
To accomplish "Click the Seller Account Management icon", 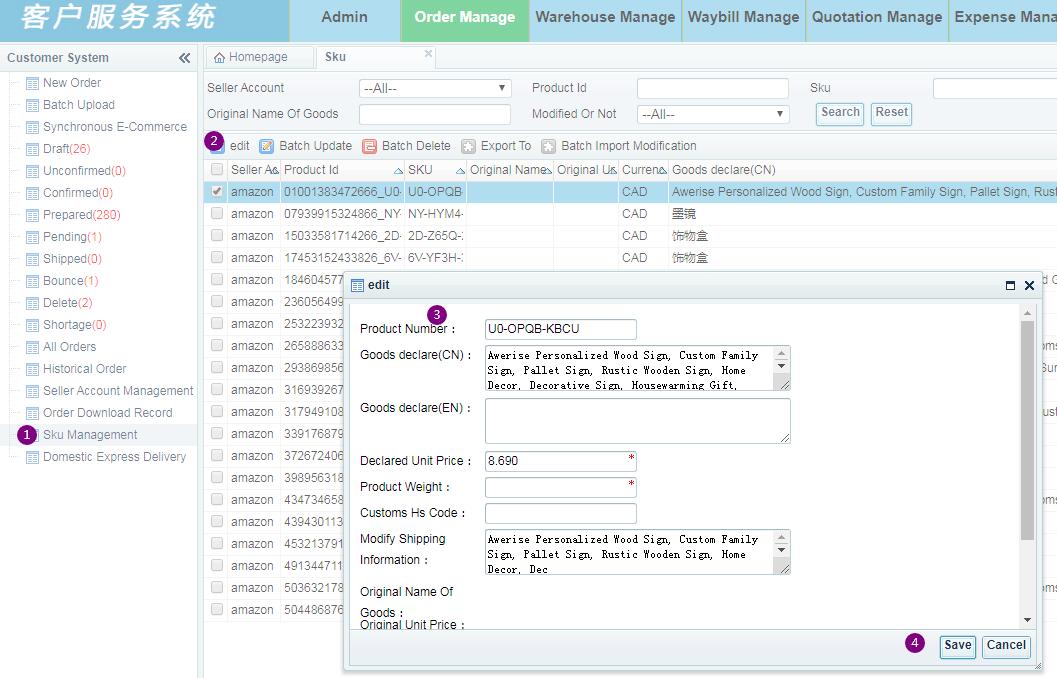I will tap(32, 392).
